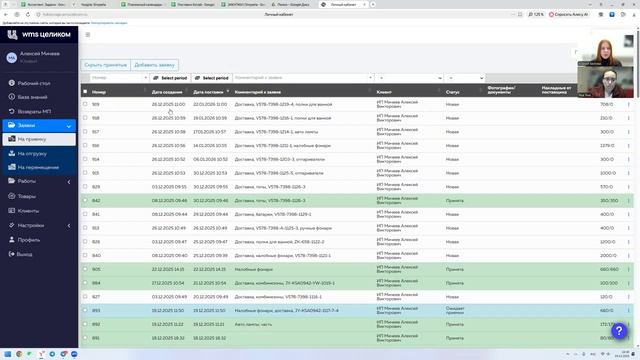Check the checkbox for order 918
The width and height of the screenshot is (640, 360).
point(85,118)
